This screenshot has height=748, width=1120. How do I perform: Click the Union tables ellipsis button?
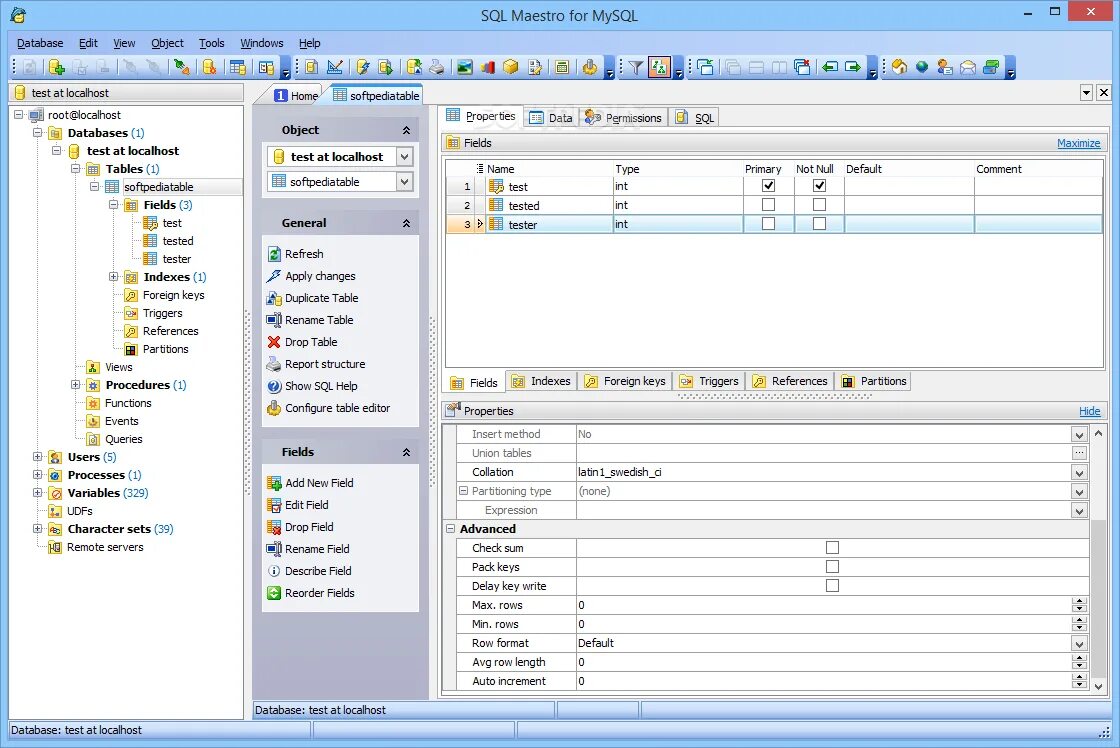click(x=1079, y=453)
